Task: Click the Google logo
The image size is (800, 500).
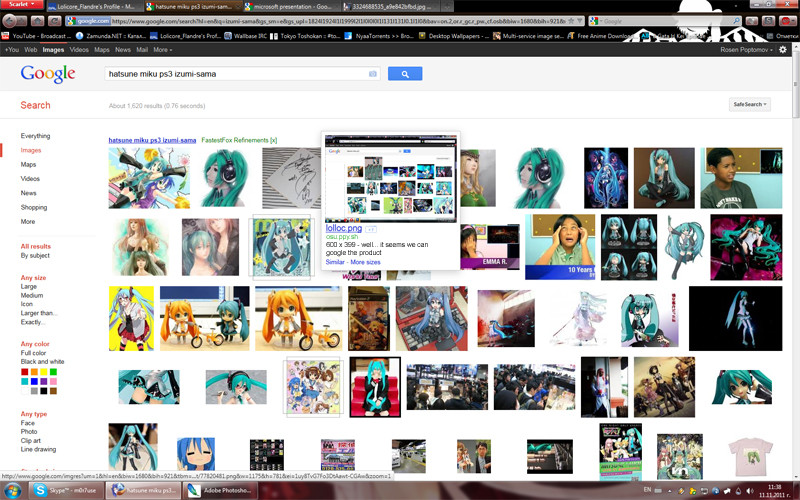Action: pos(48,74)
